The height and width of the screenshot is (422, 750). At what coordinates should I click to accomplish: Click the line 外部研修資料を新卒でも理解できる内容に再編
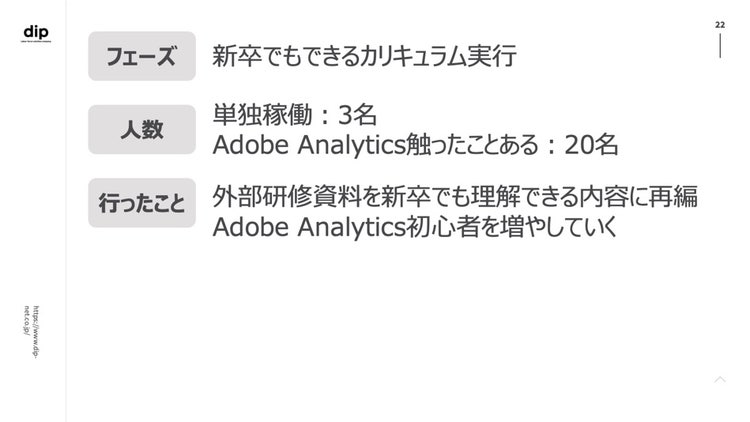click(455, 197)
